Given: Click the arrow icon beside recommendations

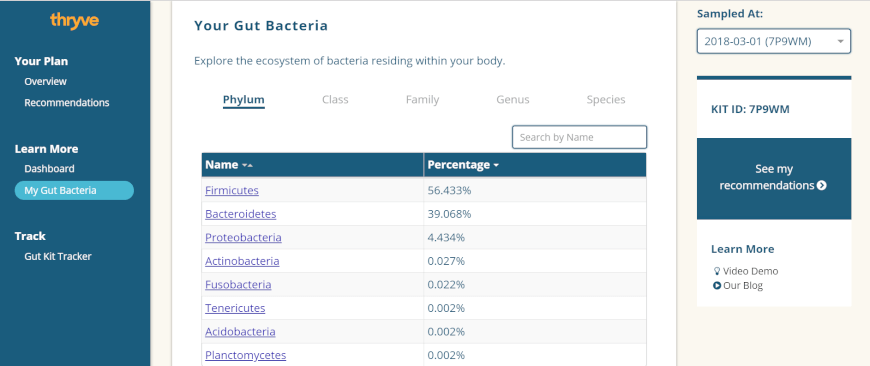Looking at the screenshot, I should point(822,185).
